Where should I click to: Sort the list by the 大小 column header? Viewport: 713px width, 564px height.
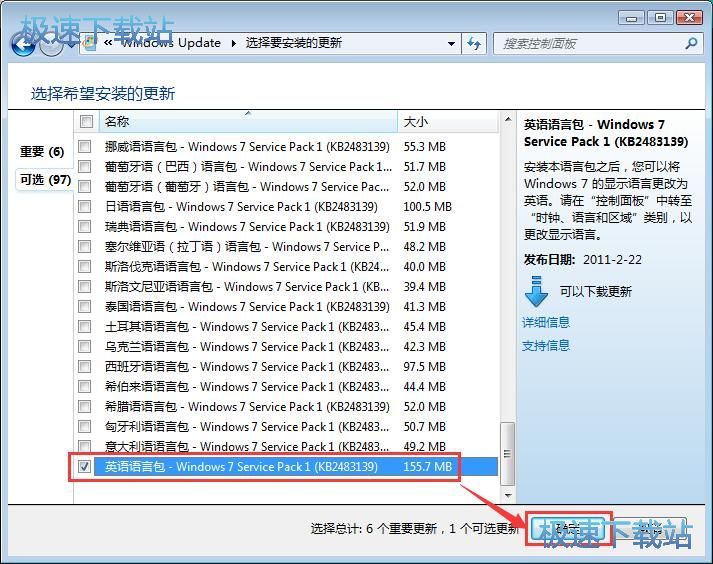tap(447, 121)
